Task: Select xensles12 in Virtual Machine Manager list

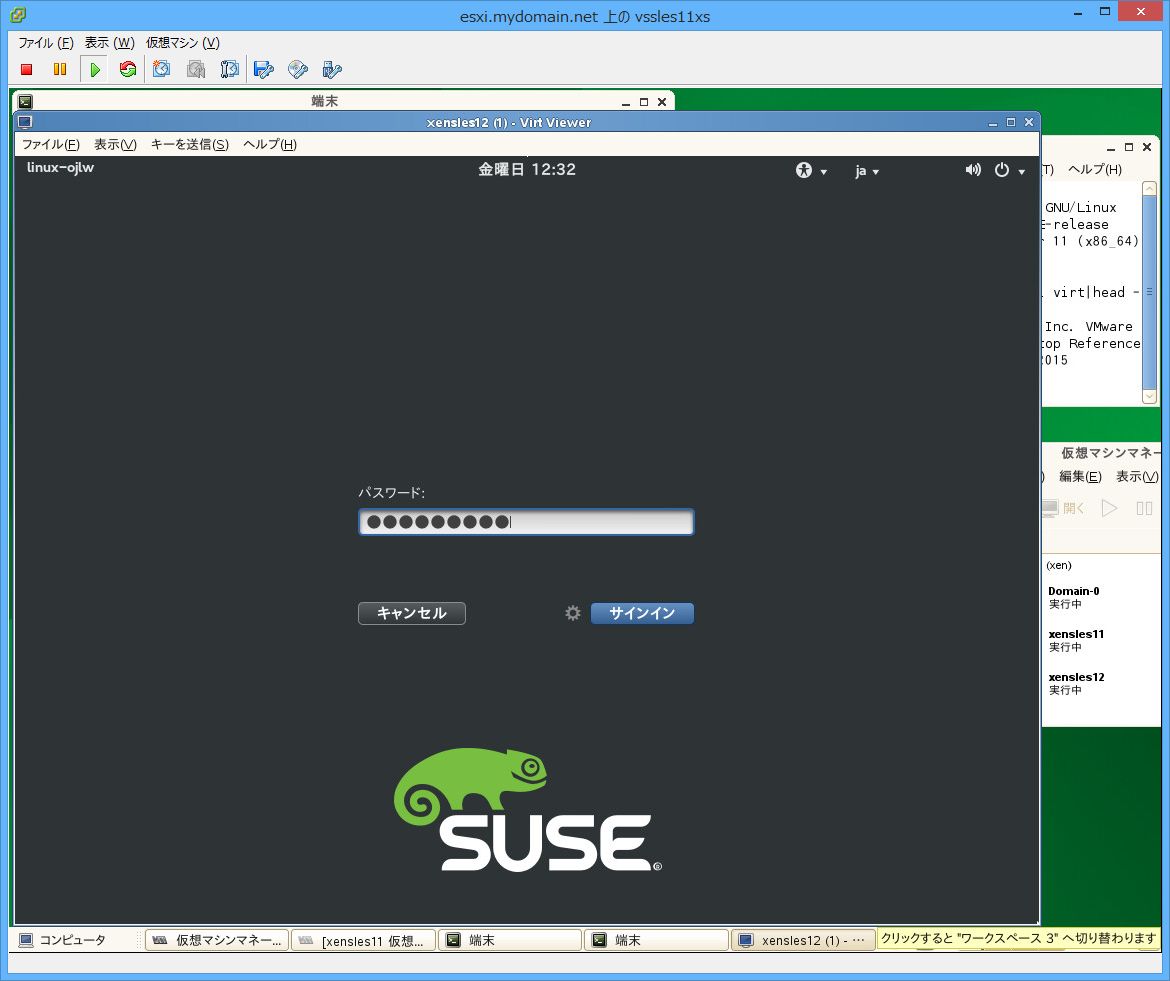Action: pos(1101,683)
